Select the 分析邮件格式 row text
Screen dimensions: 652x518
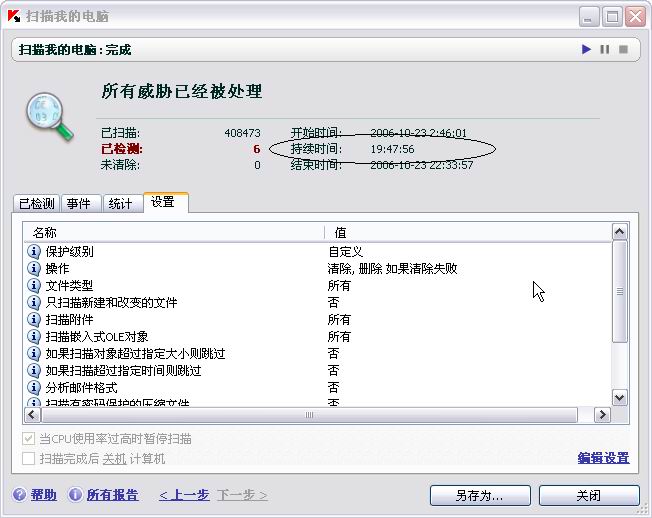[x=82, y=387]
